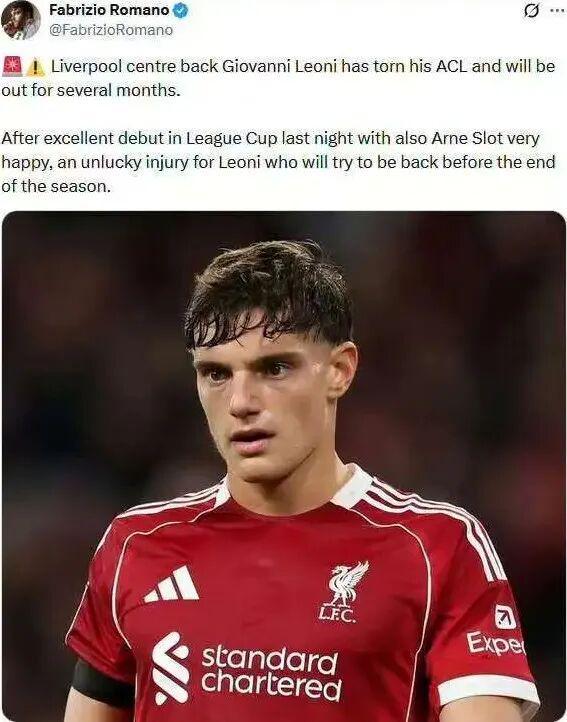The height and width of the screenshot is (722, 567).
Task: Click the LFC crest on the shirt
Action: pyautogui.click(x=343, y=592)
